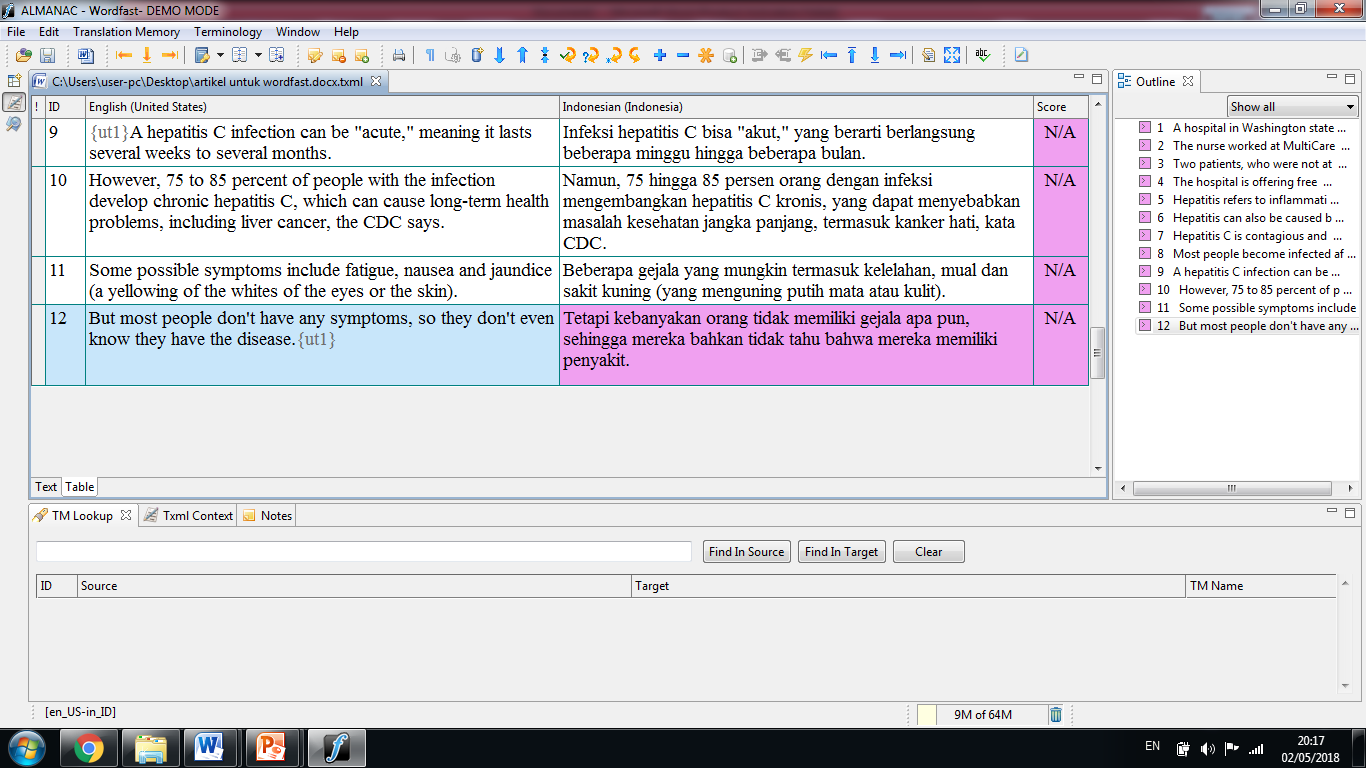The image size is (1366, 768).
Task: Click the blue four-corner expand icon
Action: [x=952, y=56]
